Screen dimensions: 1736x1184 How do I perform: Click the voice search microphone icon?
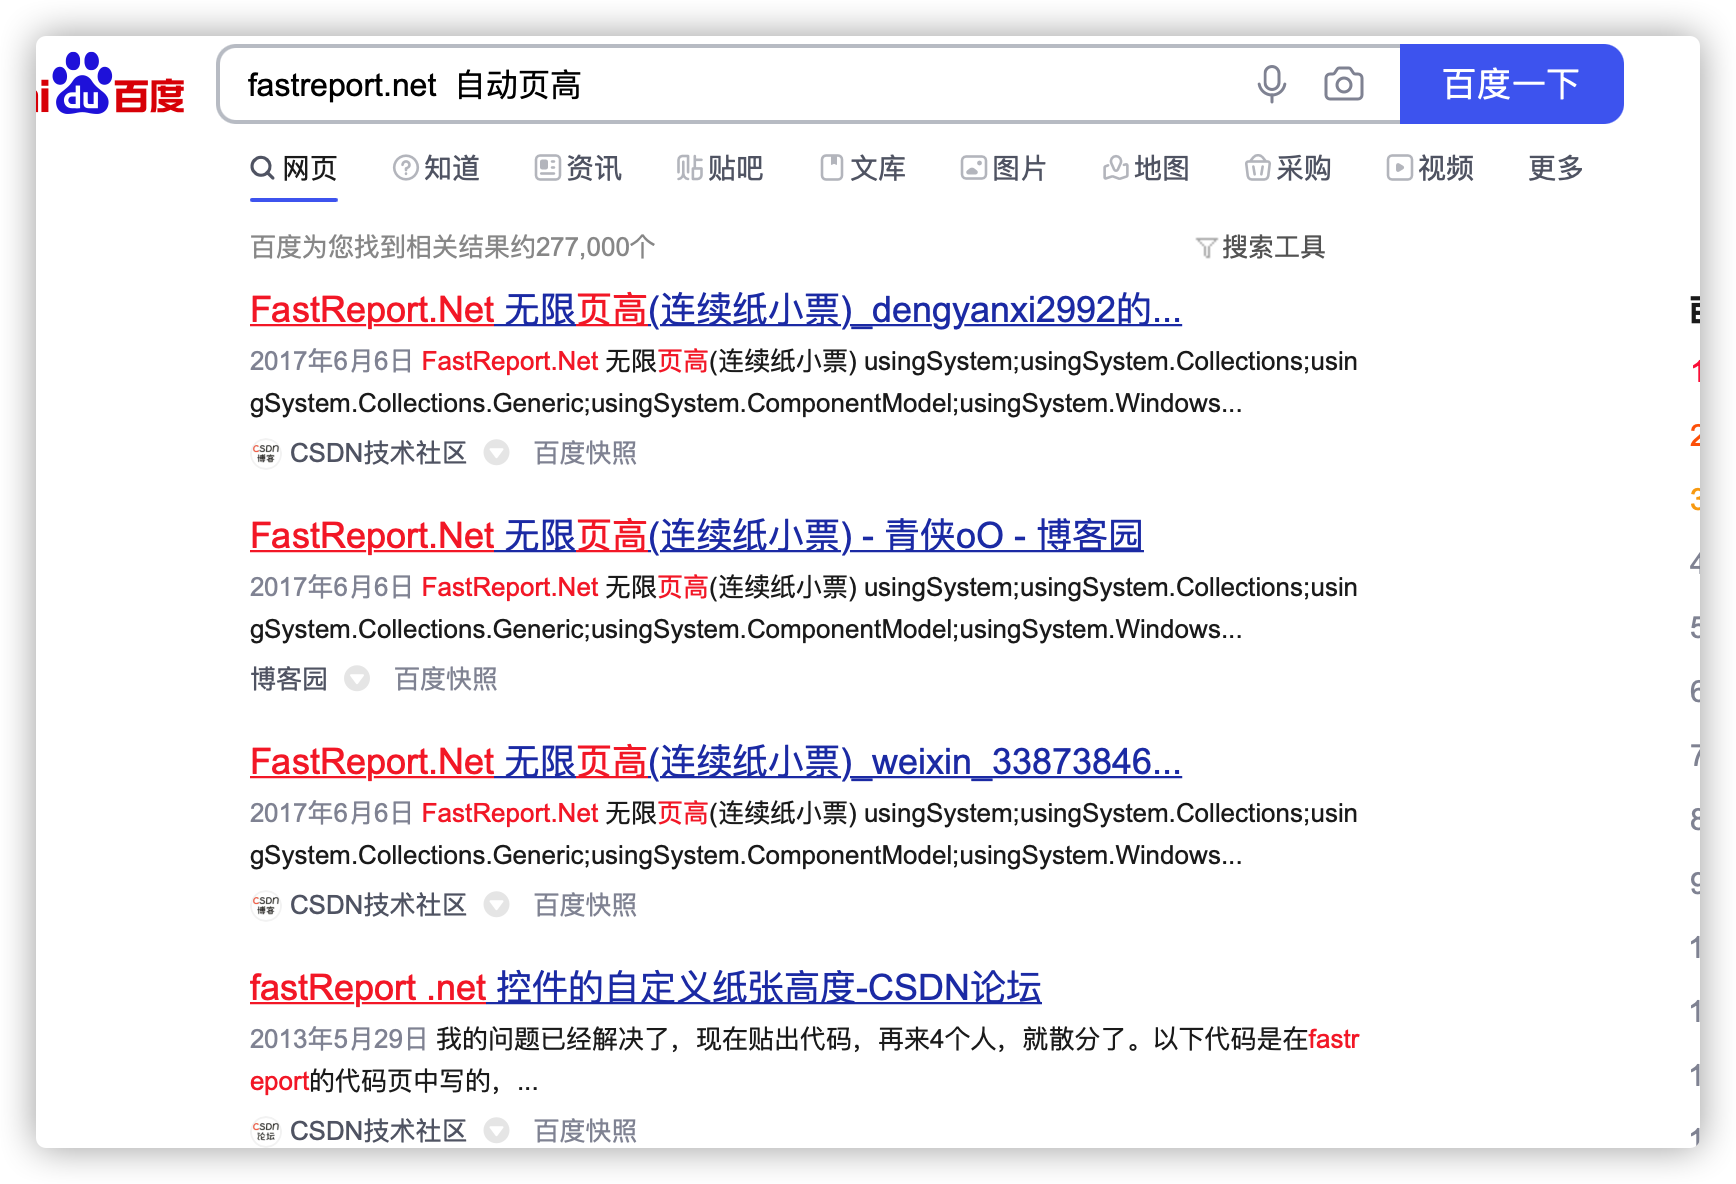pos(1270,84)
